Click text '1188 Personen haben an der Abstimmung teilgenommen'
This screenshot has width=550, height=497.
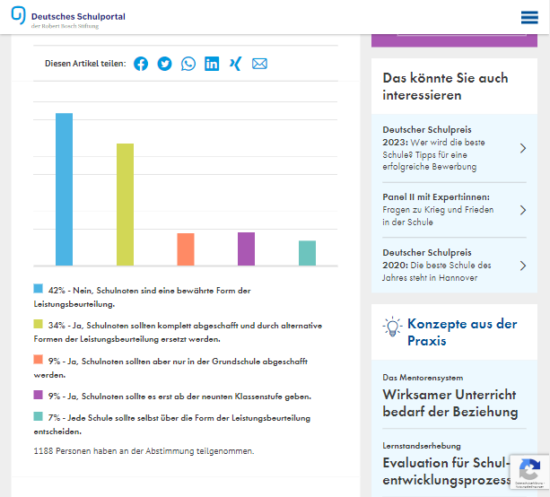[144, 451]
